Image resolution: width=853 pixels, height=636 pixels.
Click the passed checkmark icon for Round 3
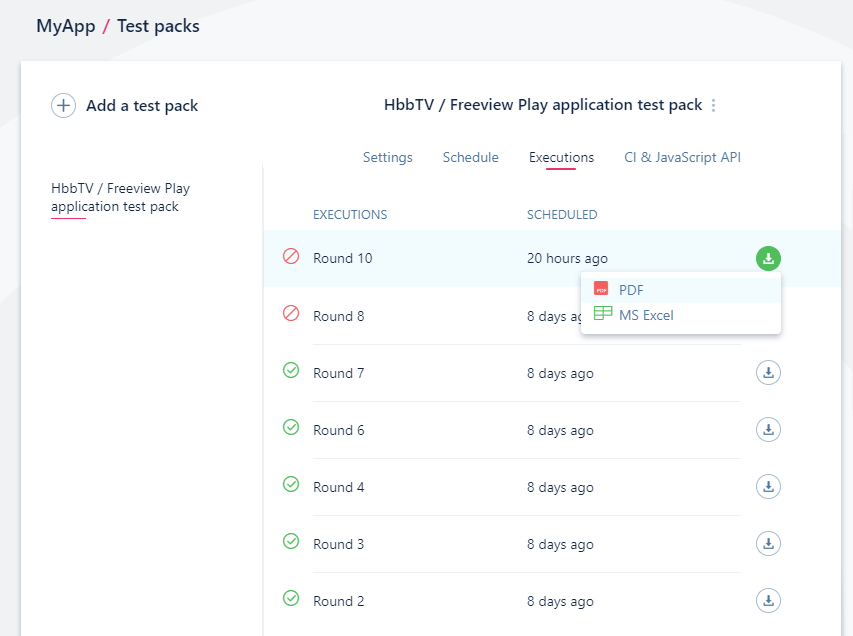pos(291,541)
